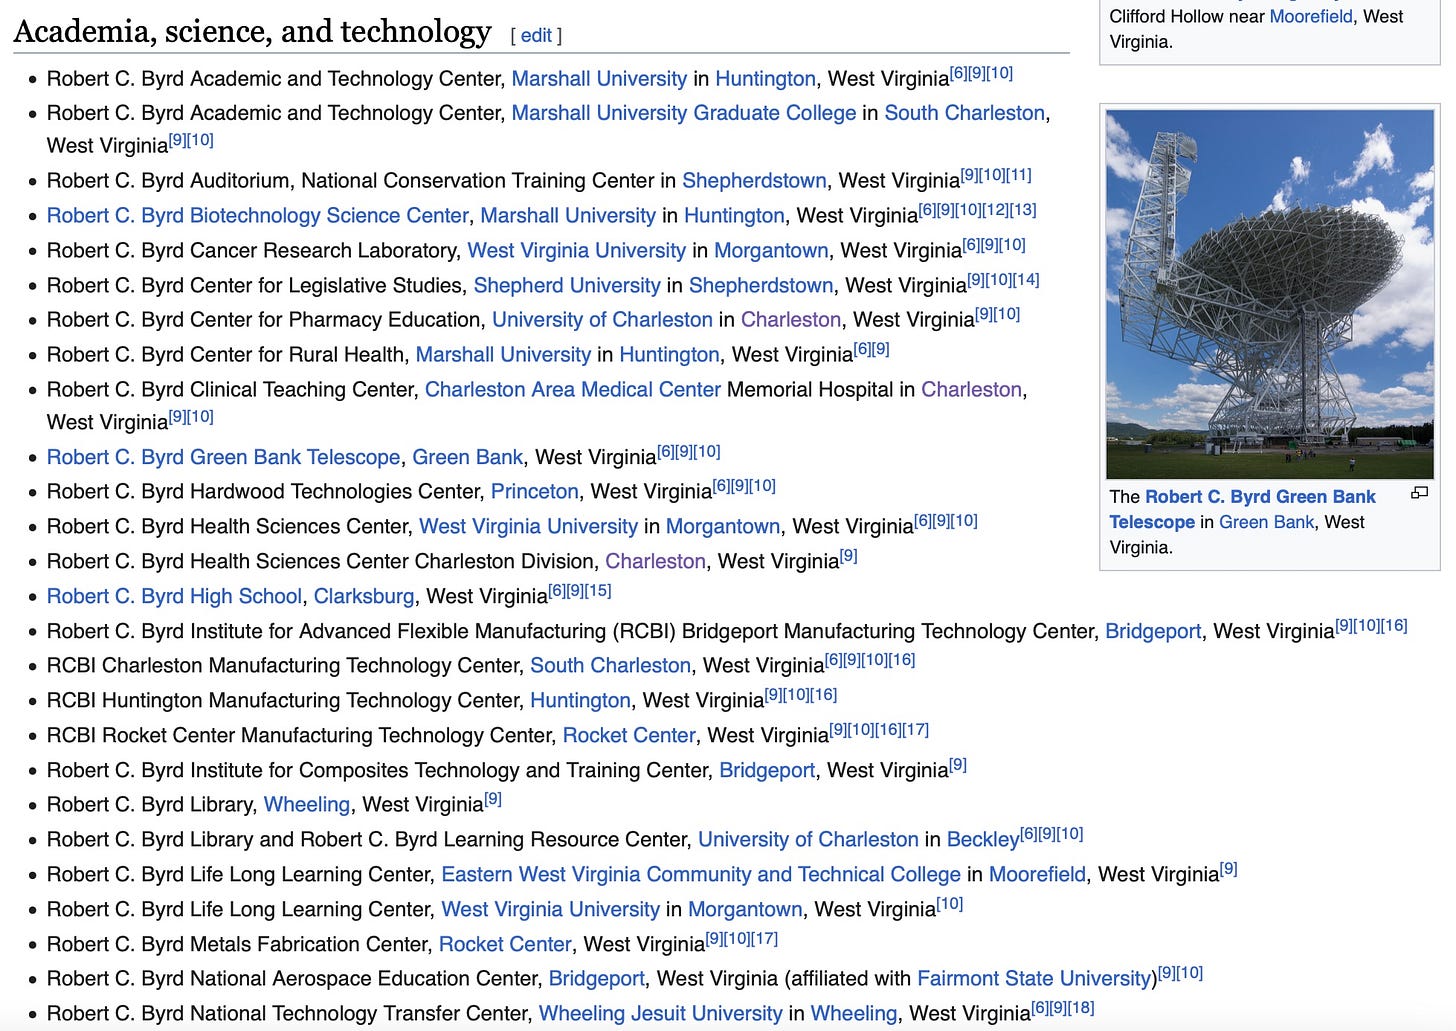
Task: Follow the South Charleston link in the Graduate College row
Action: [964, 113]
